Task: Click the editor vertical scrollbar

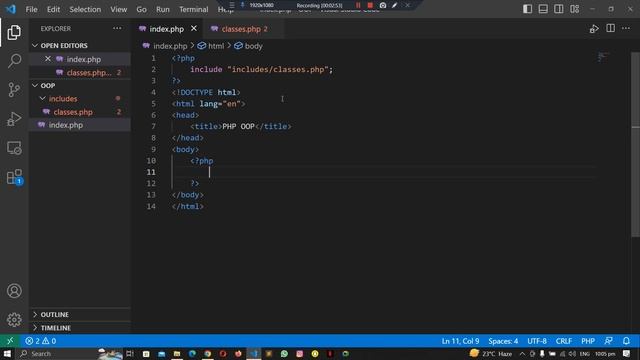Action: point(635,144)
